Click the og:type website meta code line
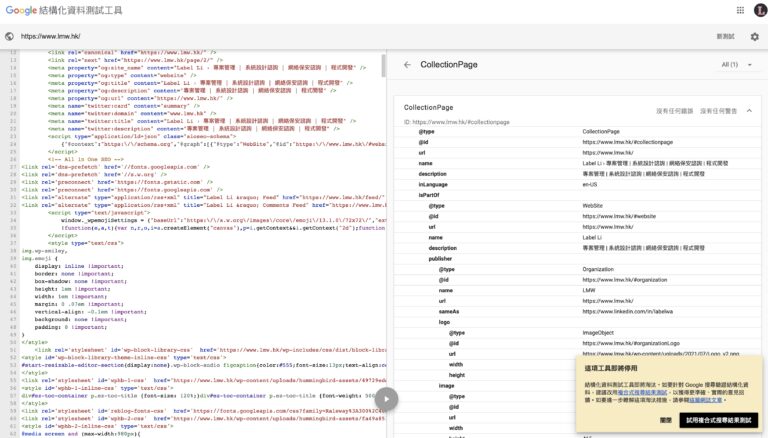This screenshot has height=438, width=768. click(122, 75)
